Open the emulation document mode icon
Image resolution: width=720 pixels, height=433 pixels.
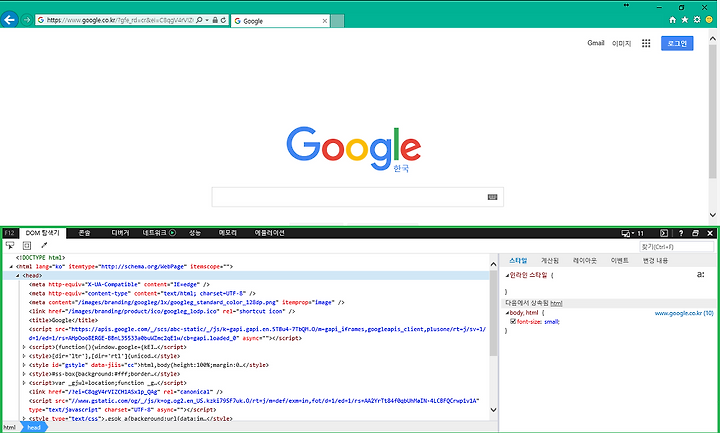[x=625, y=233]
